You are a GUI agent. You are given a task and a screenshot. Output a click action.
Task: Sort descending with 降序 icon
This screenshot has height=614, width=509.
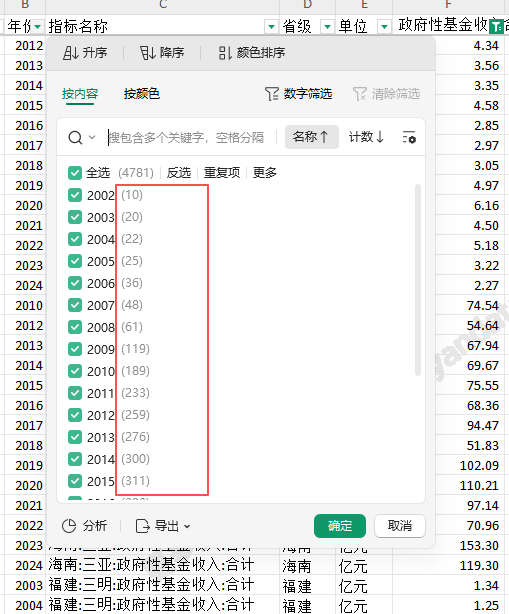pyautogui.click(x=162, y=52)
